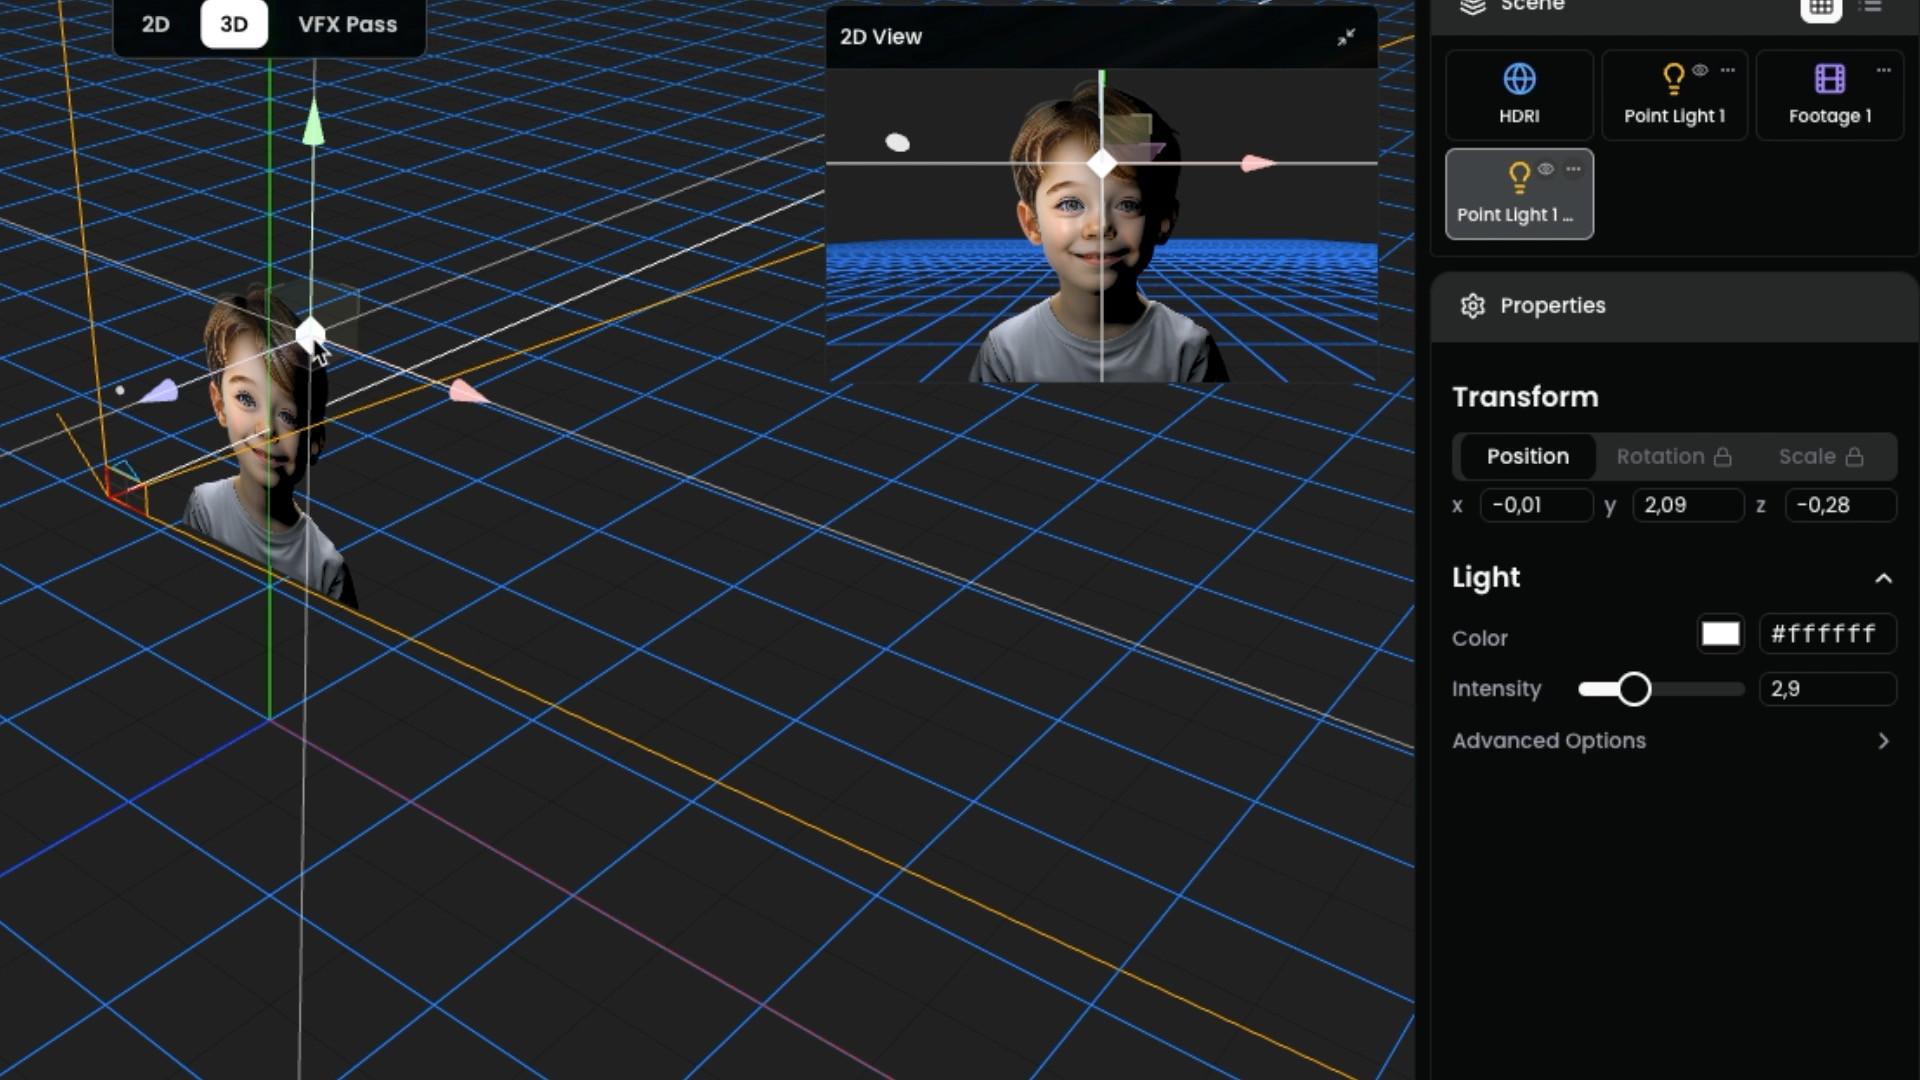Viewport: 1920px width, 1080px height.
Task: Edit the #ffffff hex color field
Action: 1827,634
